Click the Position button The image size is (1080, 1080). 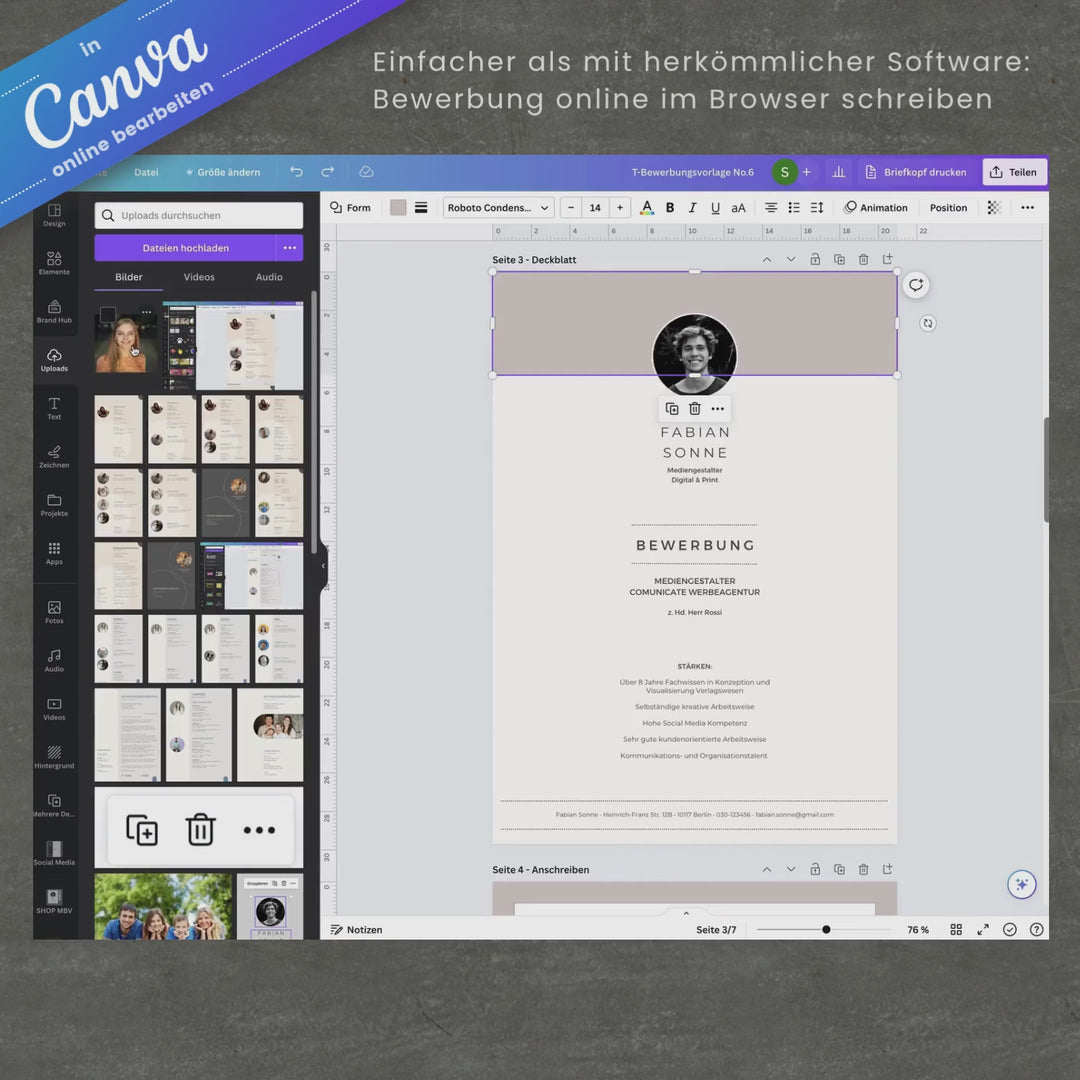tap(948, 207)
